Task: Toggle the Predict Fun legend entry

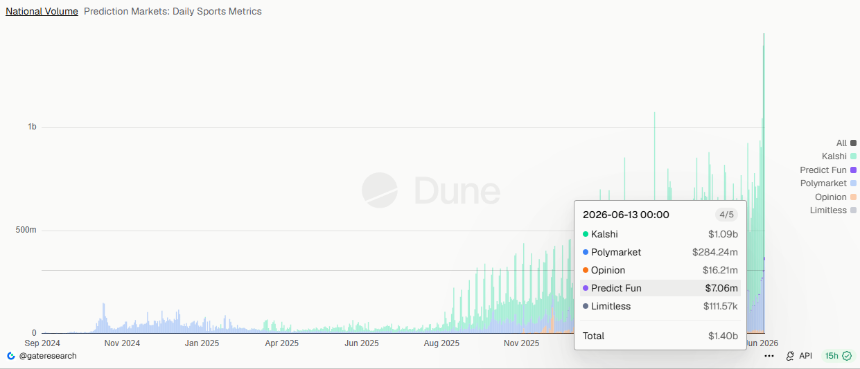Action: (828, 170)
